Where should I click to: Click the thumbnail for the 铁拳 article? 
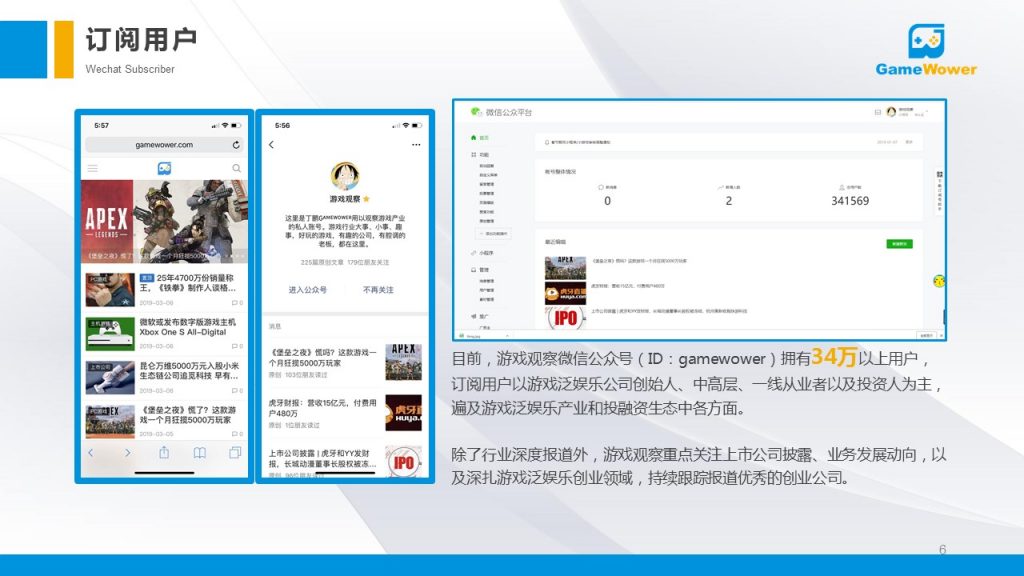(110, 290)
